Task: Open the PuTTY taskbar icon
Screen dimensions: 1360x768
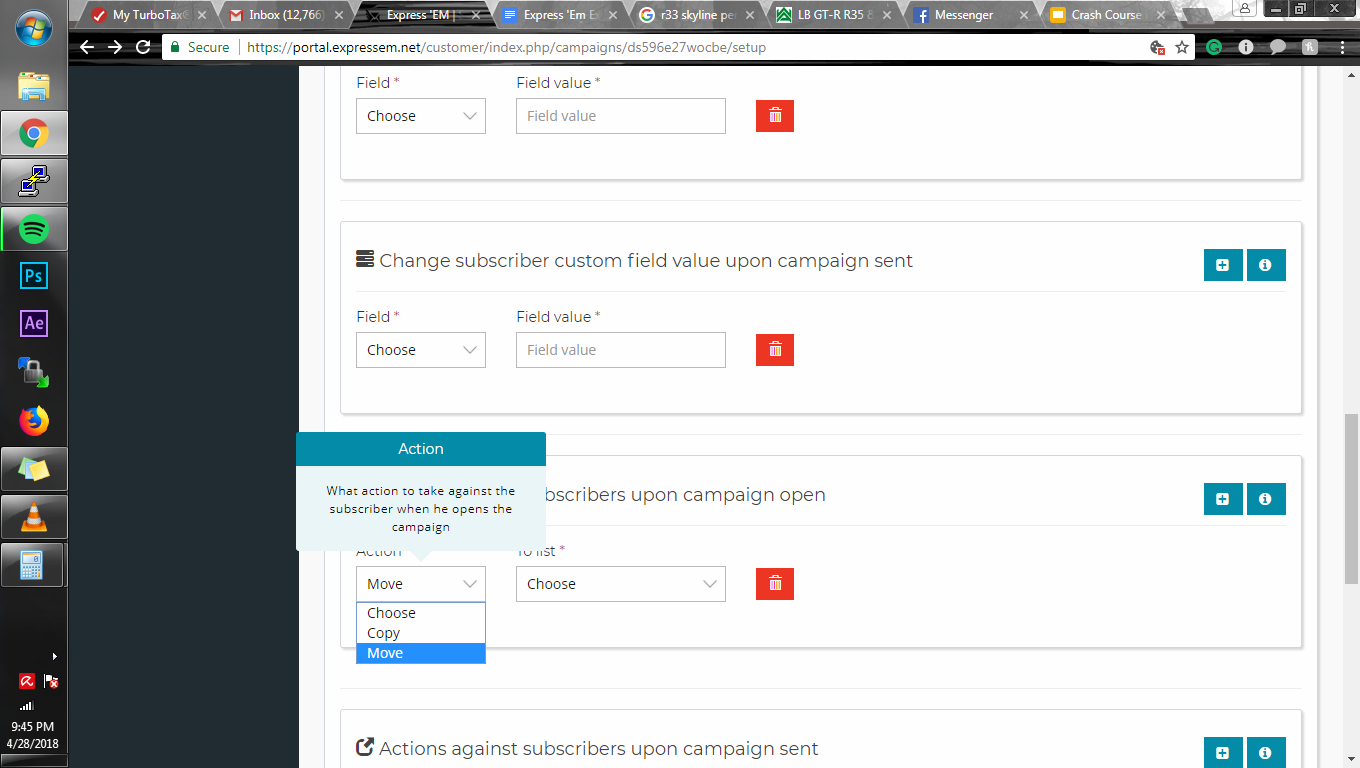Action: click(34, 181)
